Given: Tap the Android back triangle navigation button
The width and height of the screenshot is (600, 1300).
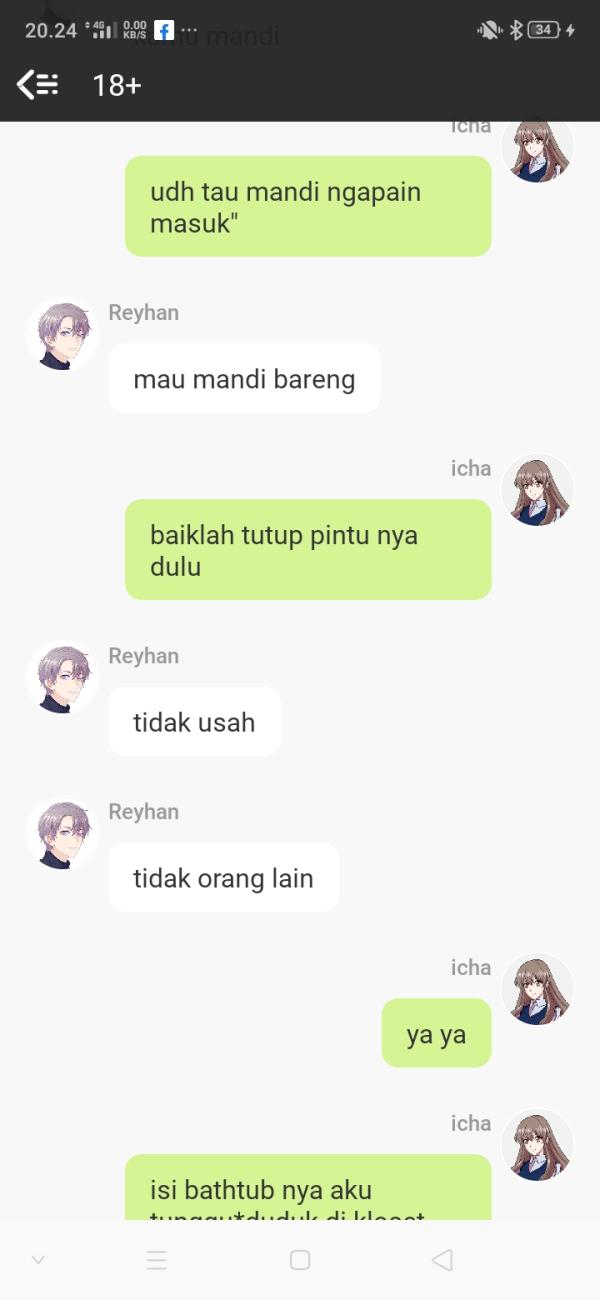Looking at the screenshot, I should pyautogui.click(x=442, y=1260).
